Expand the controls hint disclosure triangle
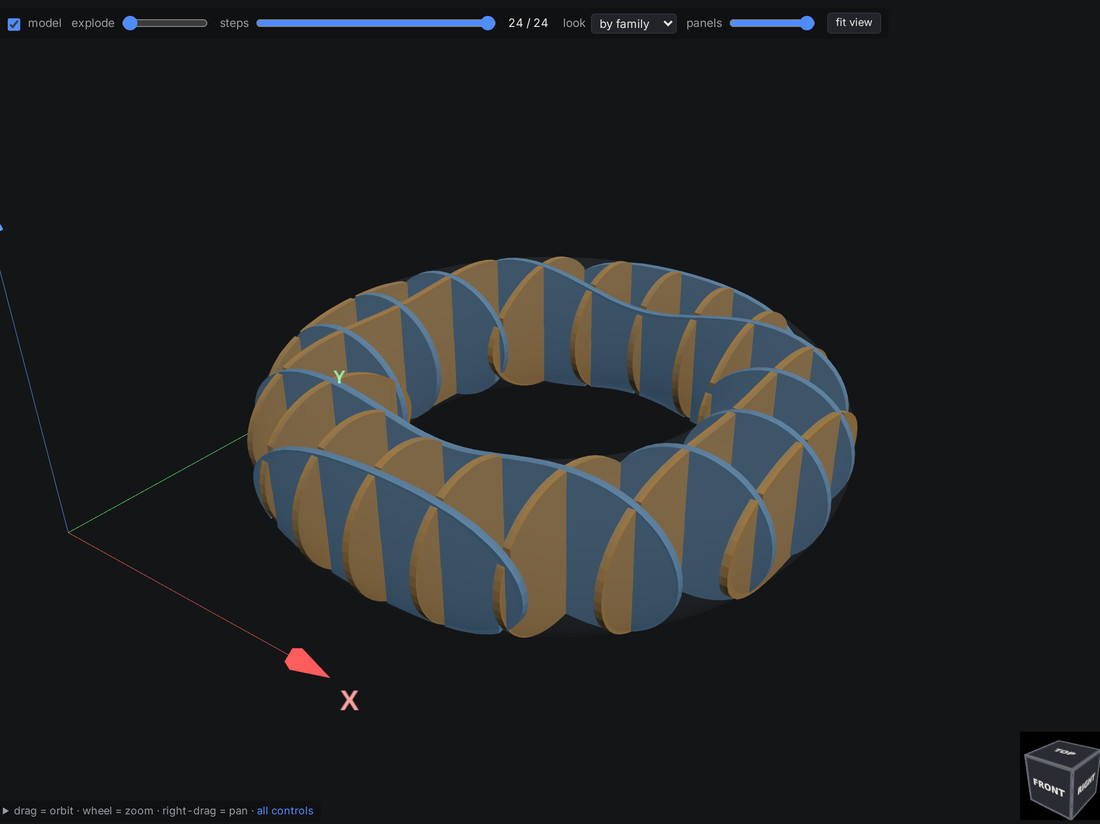 pos(6,811)
